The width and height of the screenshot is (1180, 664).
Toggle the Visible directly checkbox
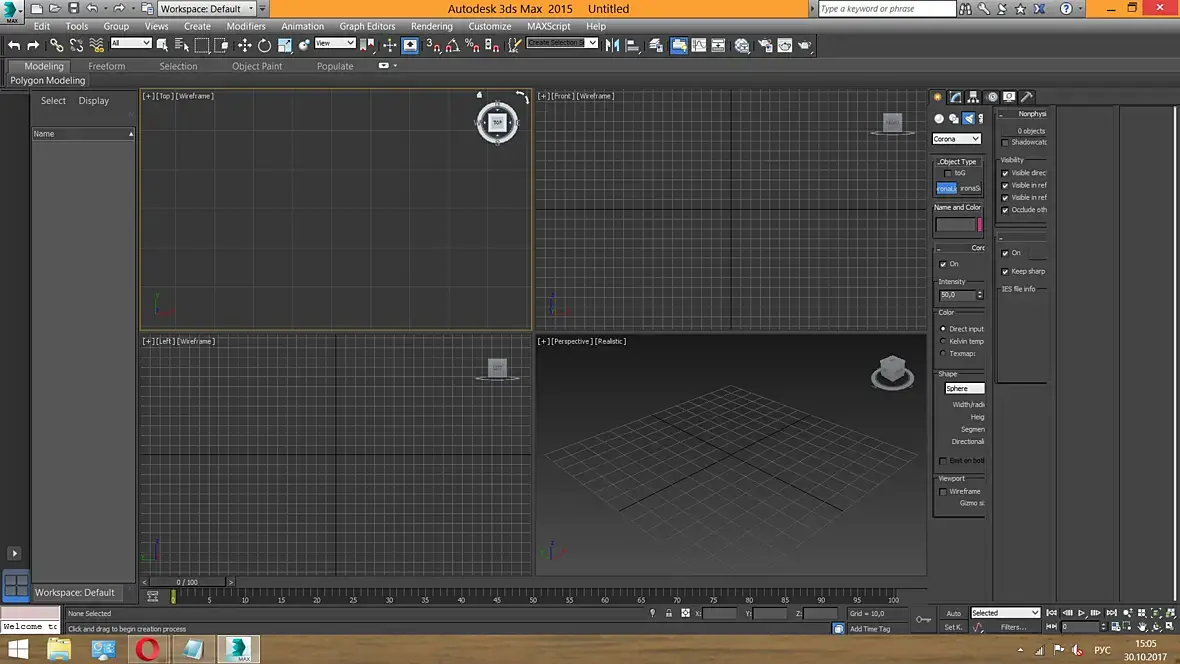[x=1005, y=173]
